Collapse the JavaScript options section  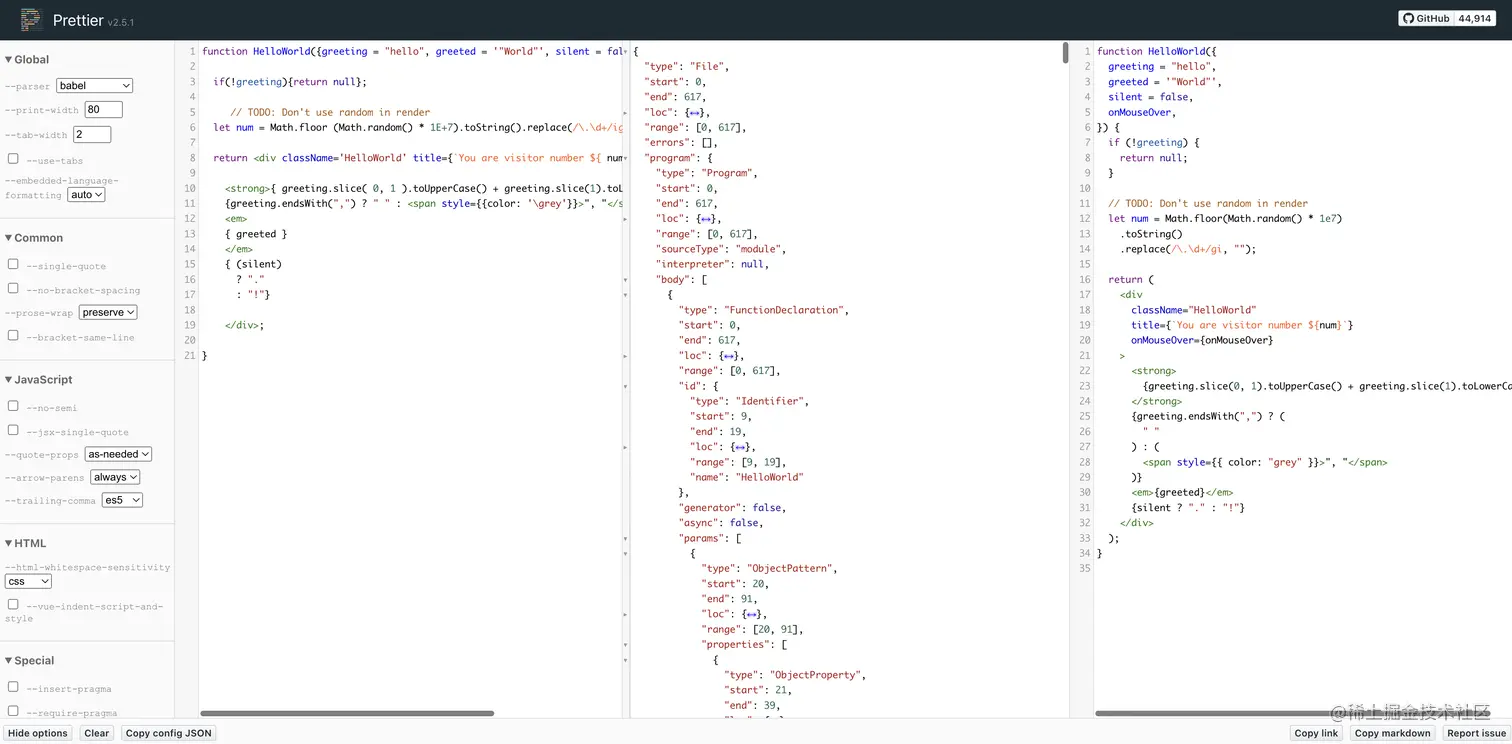[x=39, y=380]
